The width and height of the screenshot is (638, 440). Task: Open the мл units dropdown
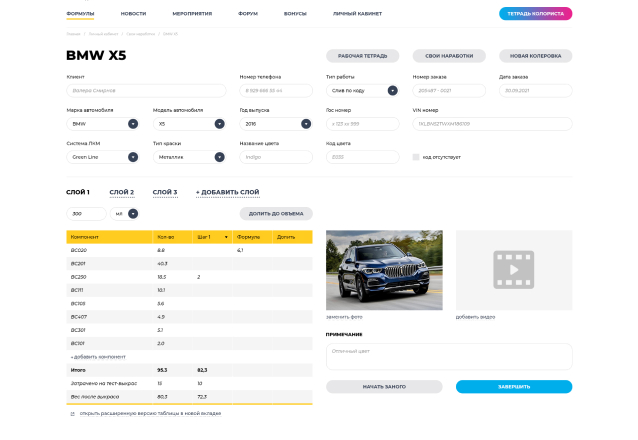(x=132, y=213)
